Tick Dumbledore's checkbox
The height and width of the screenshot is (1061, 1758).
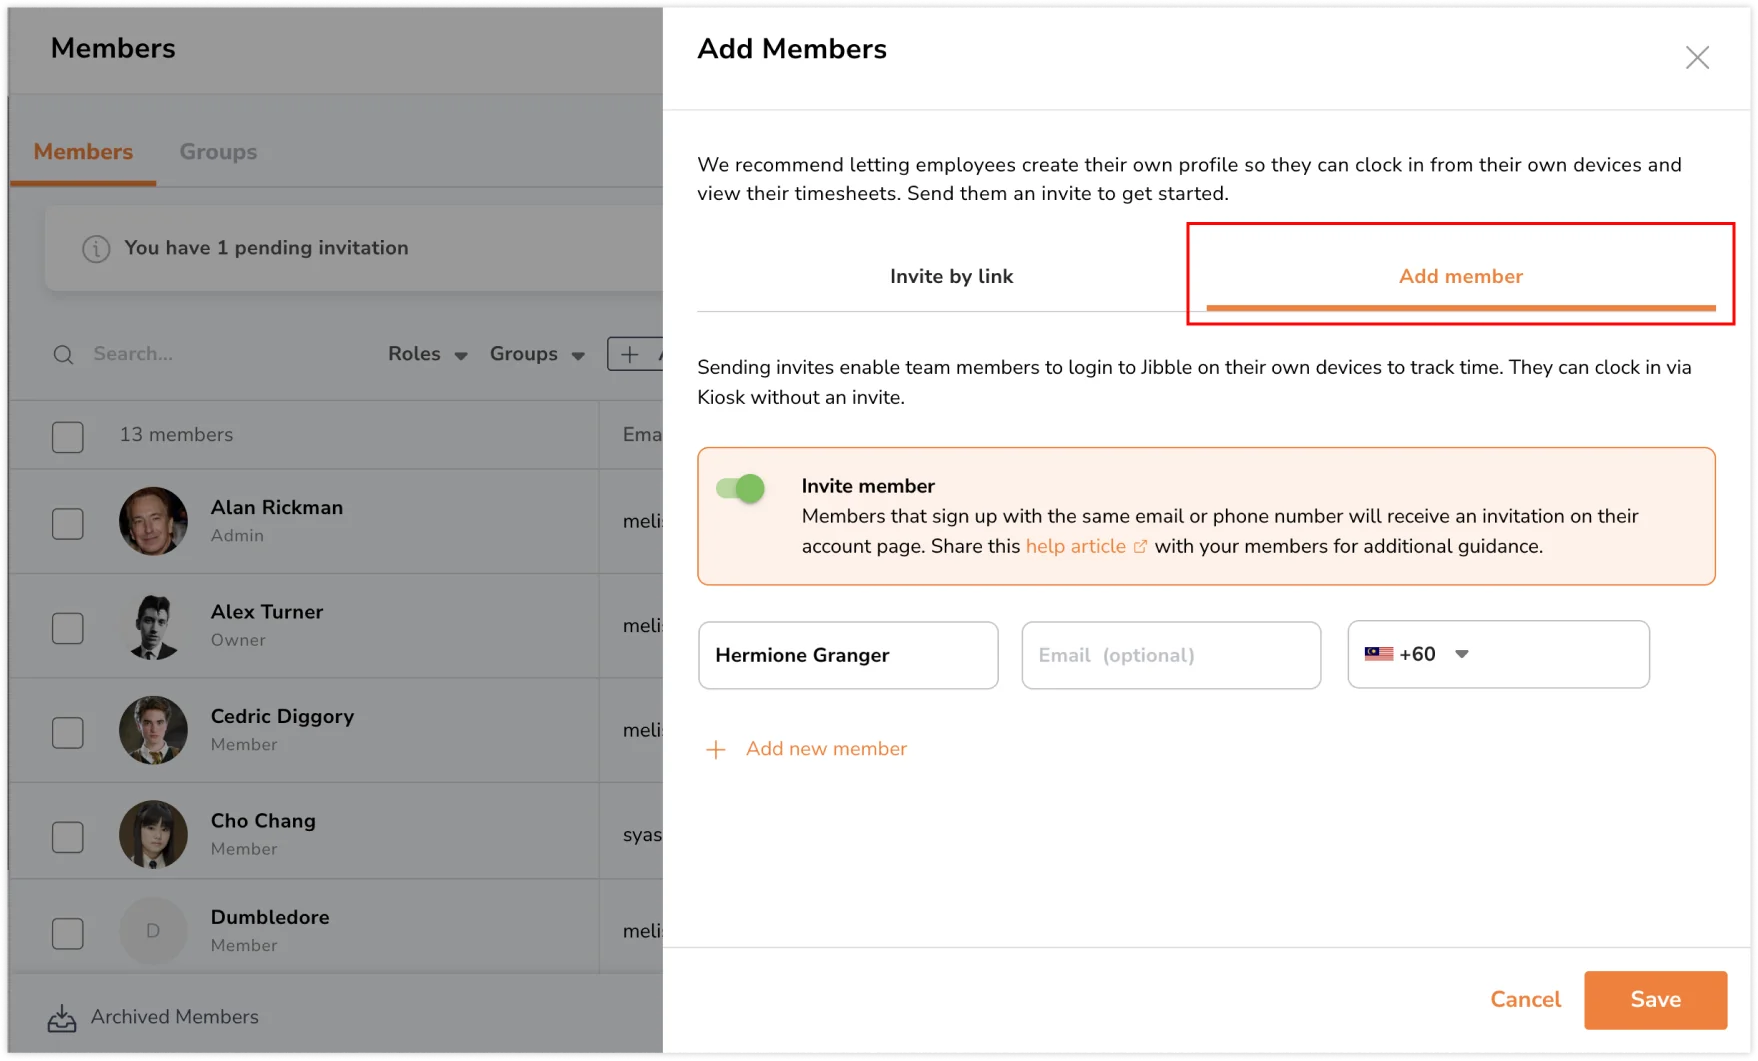[67, 933]
